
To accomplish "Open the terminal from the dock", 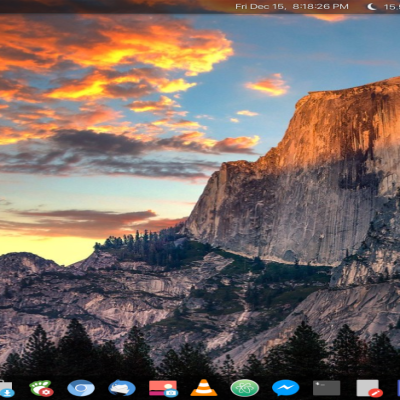I will pos(327,388).
